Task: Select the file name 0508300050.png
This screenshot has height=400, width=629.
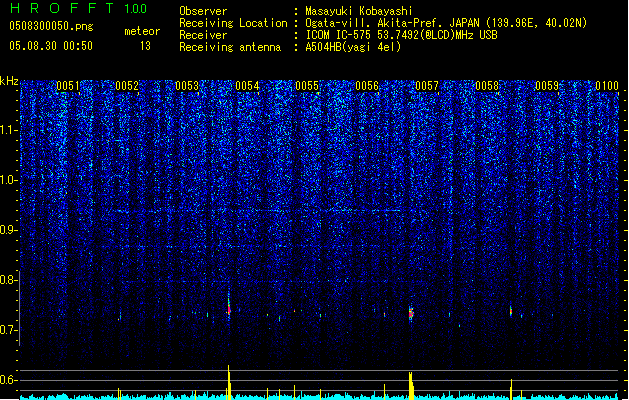Action: (51, 26)
